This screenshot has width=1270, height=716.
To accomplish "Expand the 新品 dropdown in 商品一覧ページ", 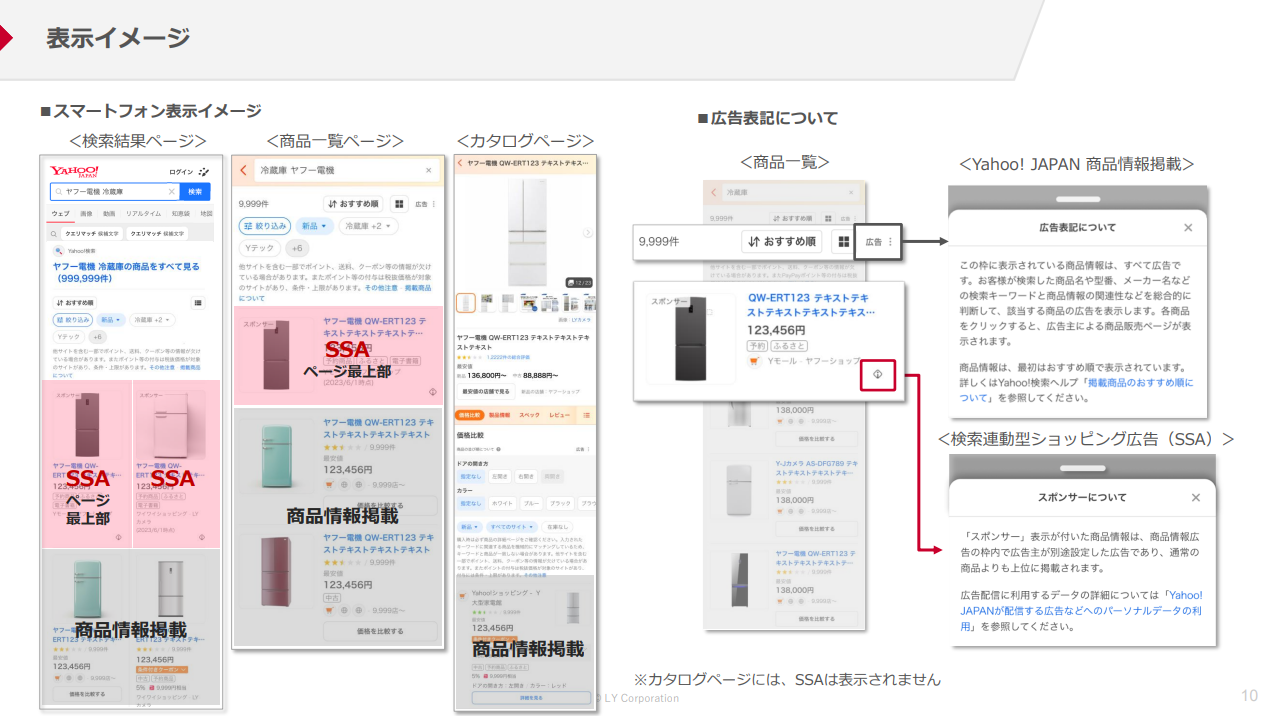I will [315, 226].
